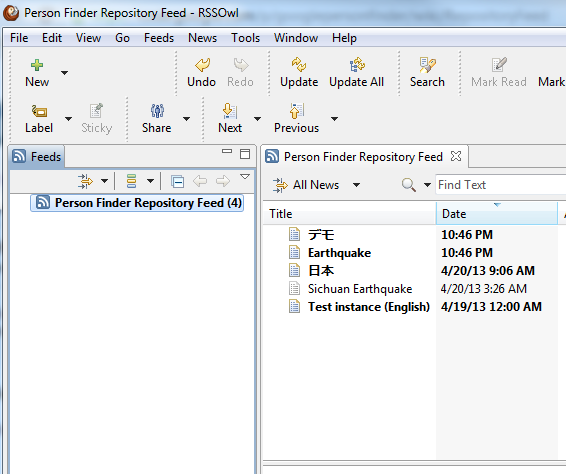Select Person Finder Repository Feed tree item
Image resolution: width=566 pixels, height=474 pixels.
coord(137,203)
